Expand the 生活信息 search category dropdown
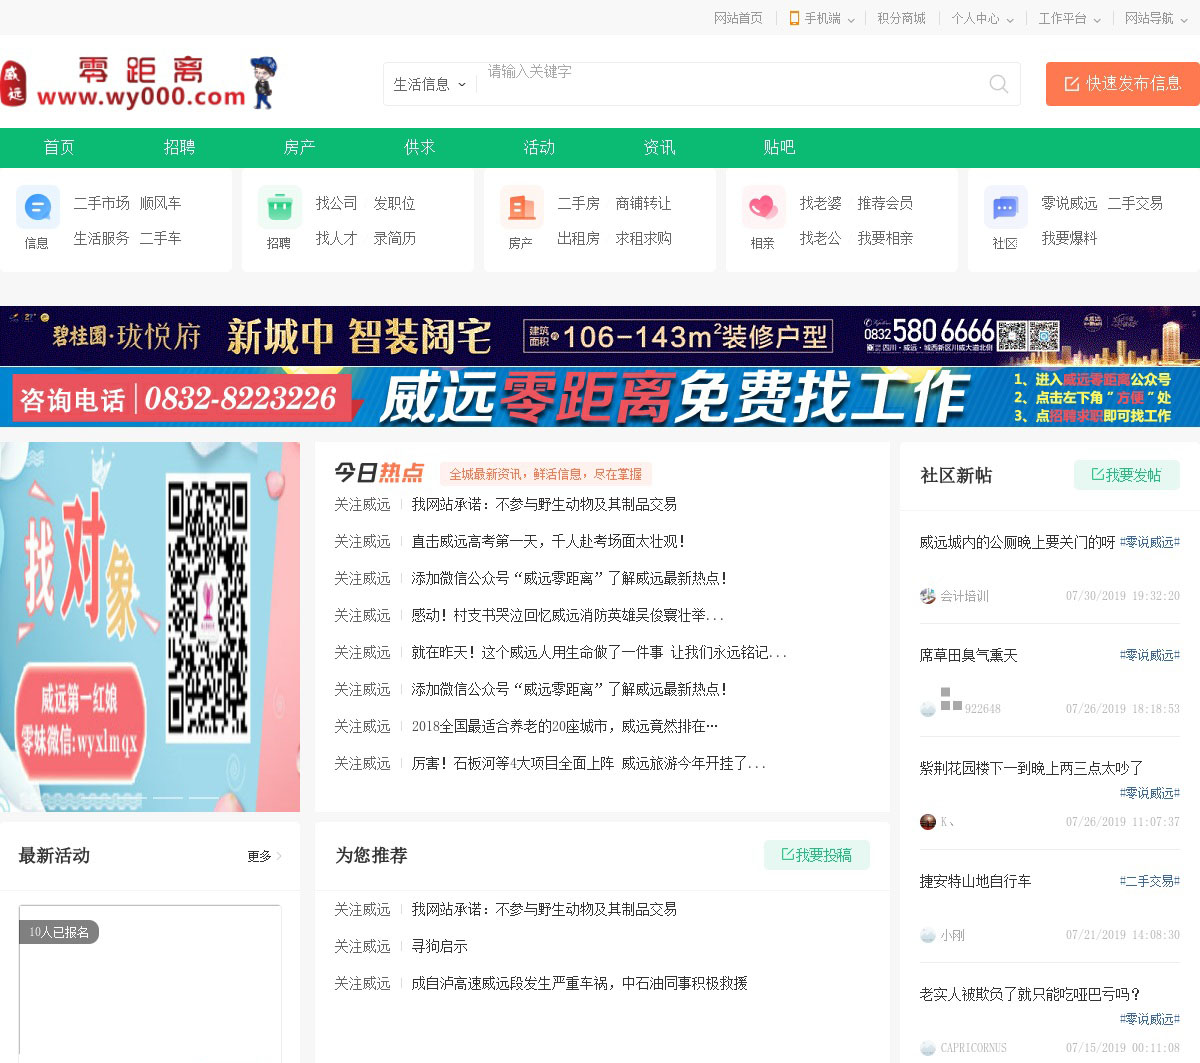Image resolution: width=1200 pixels, height=1063 pixels. click(430, 85)
